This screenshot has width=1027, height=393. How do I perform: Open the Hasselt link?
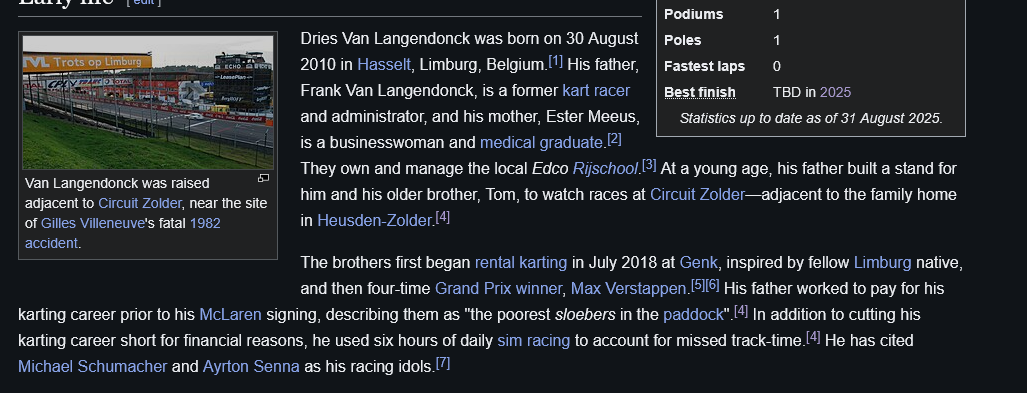pyautogui.click(x=384, y=65)
